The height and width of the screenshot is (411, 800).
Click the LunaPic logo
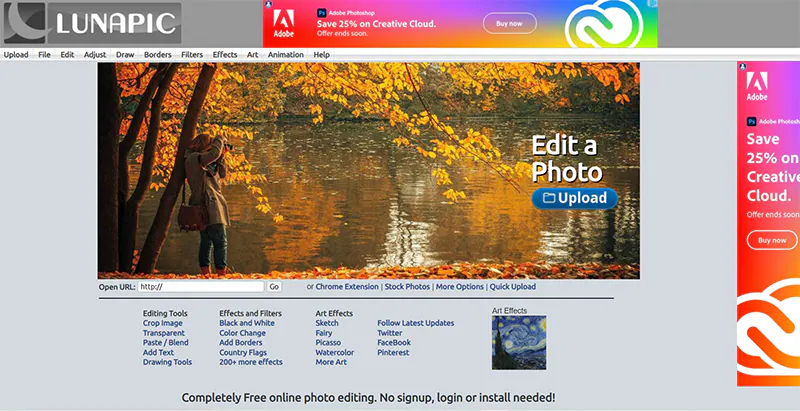(x=92, y=23)
